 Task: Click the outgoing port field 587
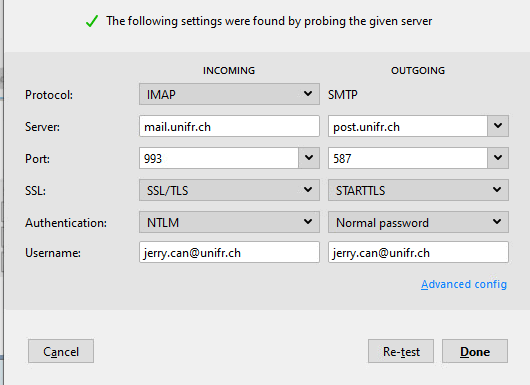coord(408,158)
